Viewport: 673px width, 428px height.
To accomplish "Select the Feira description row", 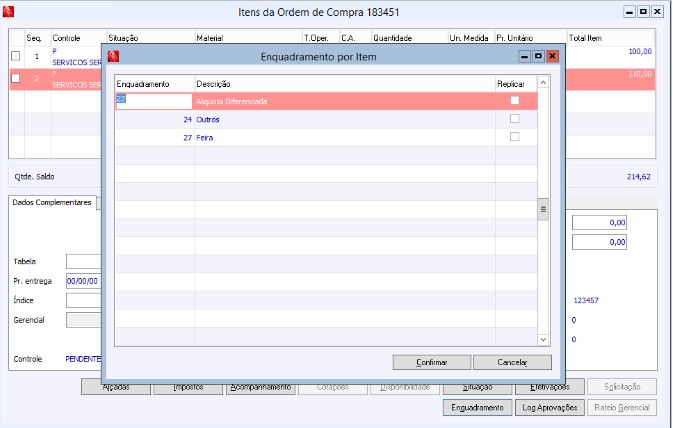I will pyautogui.click(x=205, y=138).
